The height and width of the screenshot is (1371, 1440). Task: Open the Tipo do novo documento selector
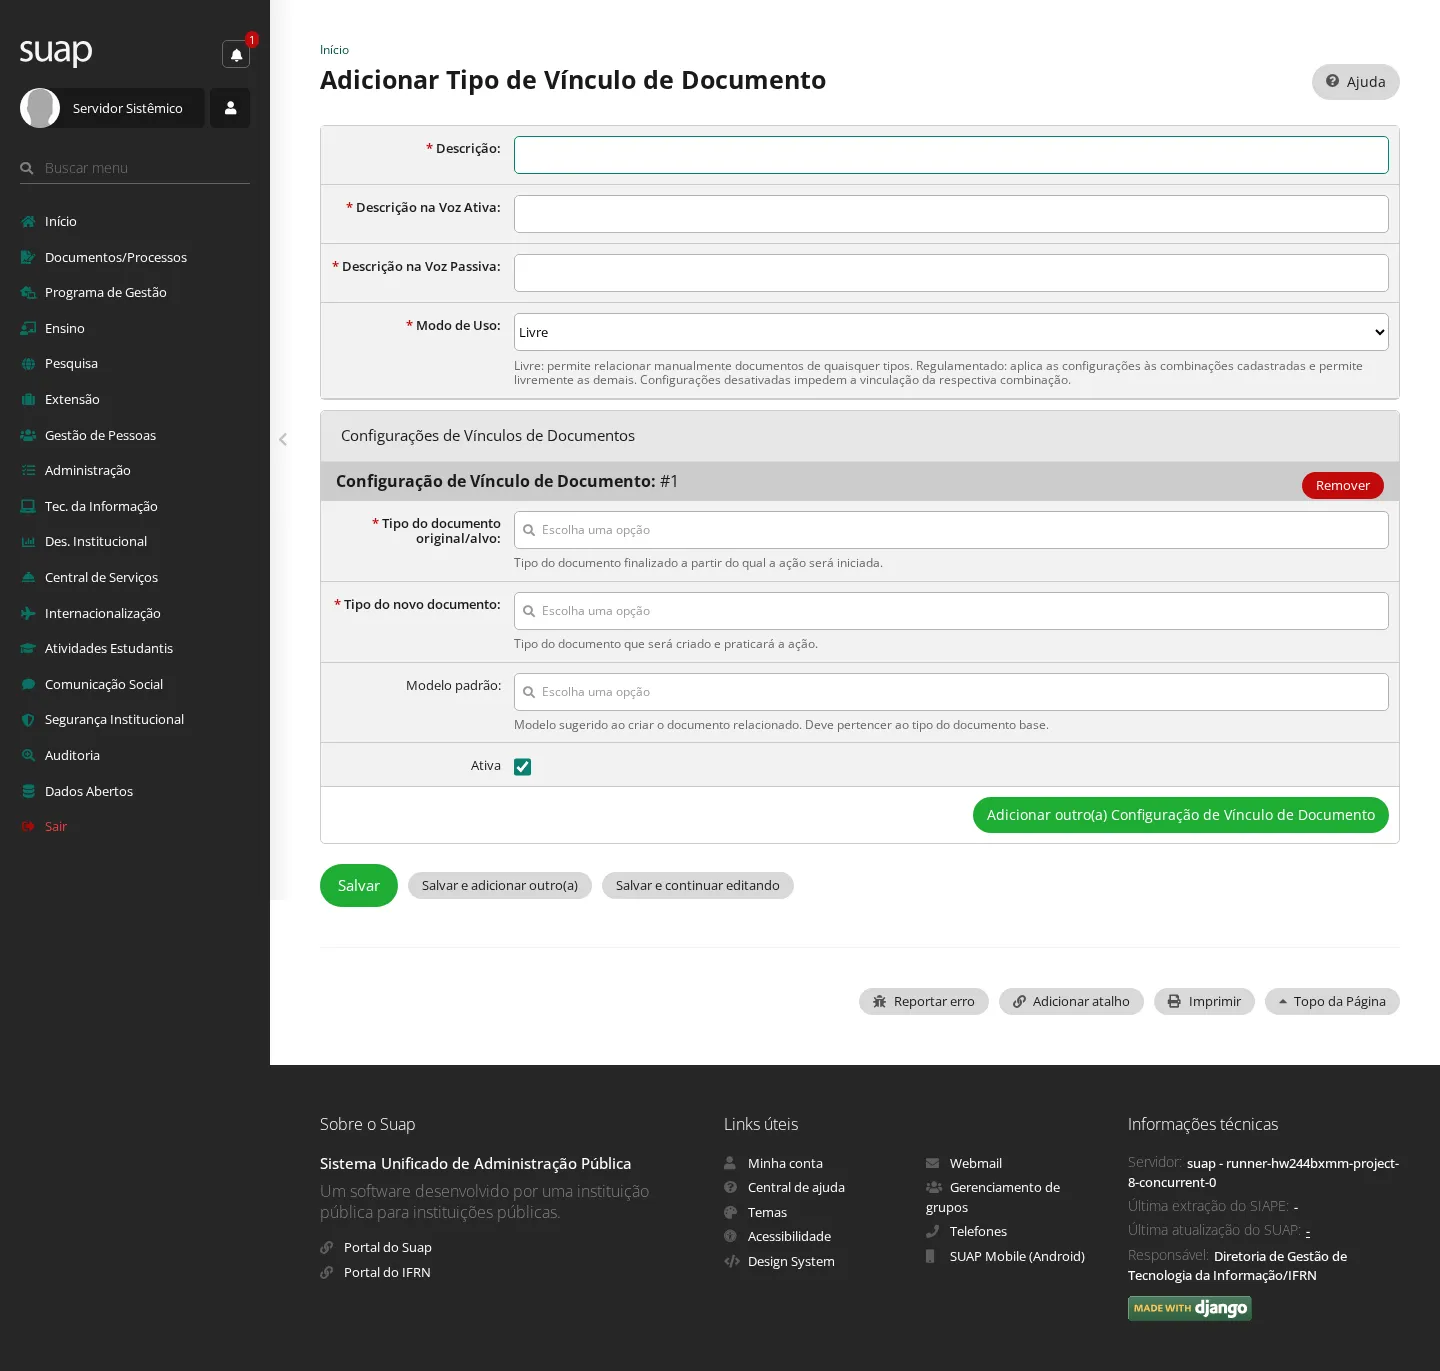tap(951, 611)
